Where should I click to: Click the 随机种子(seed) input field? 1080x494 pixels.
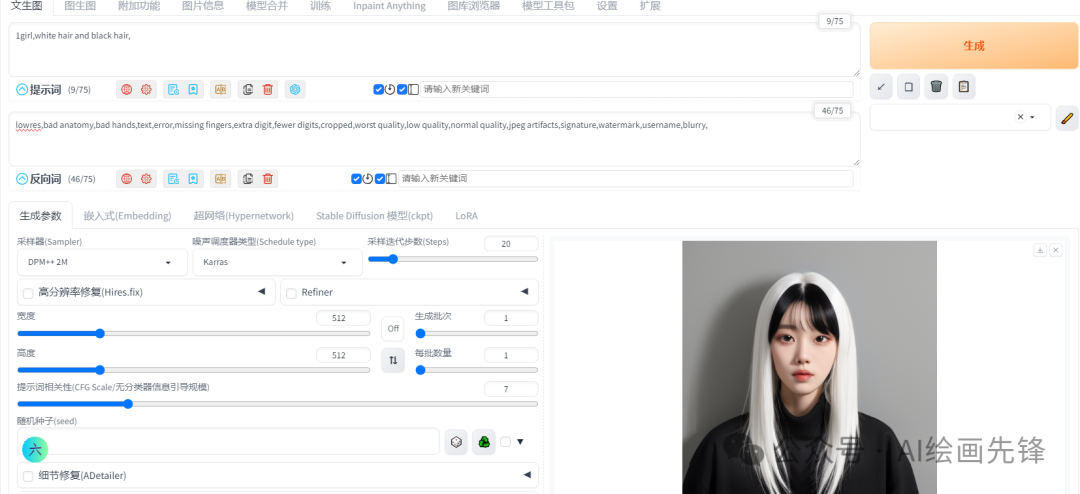coord(228,442)
